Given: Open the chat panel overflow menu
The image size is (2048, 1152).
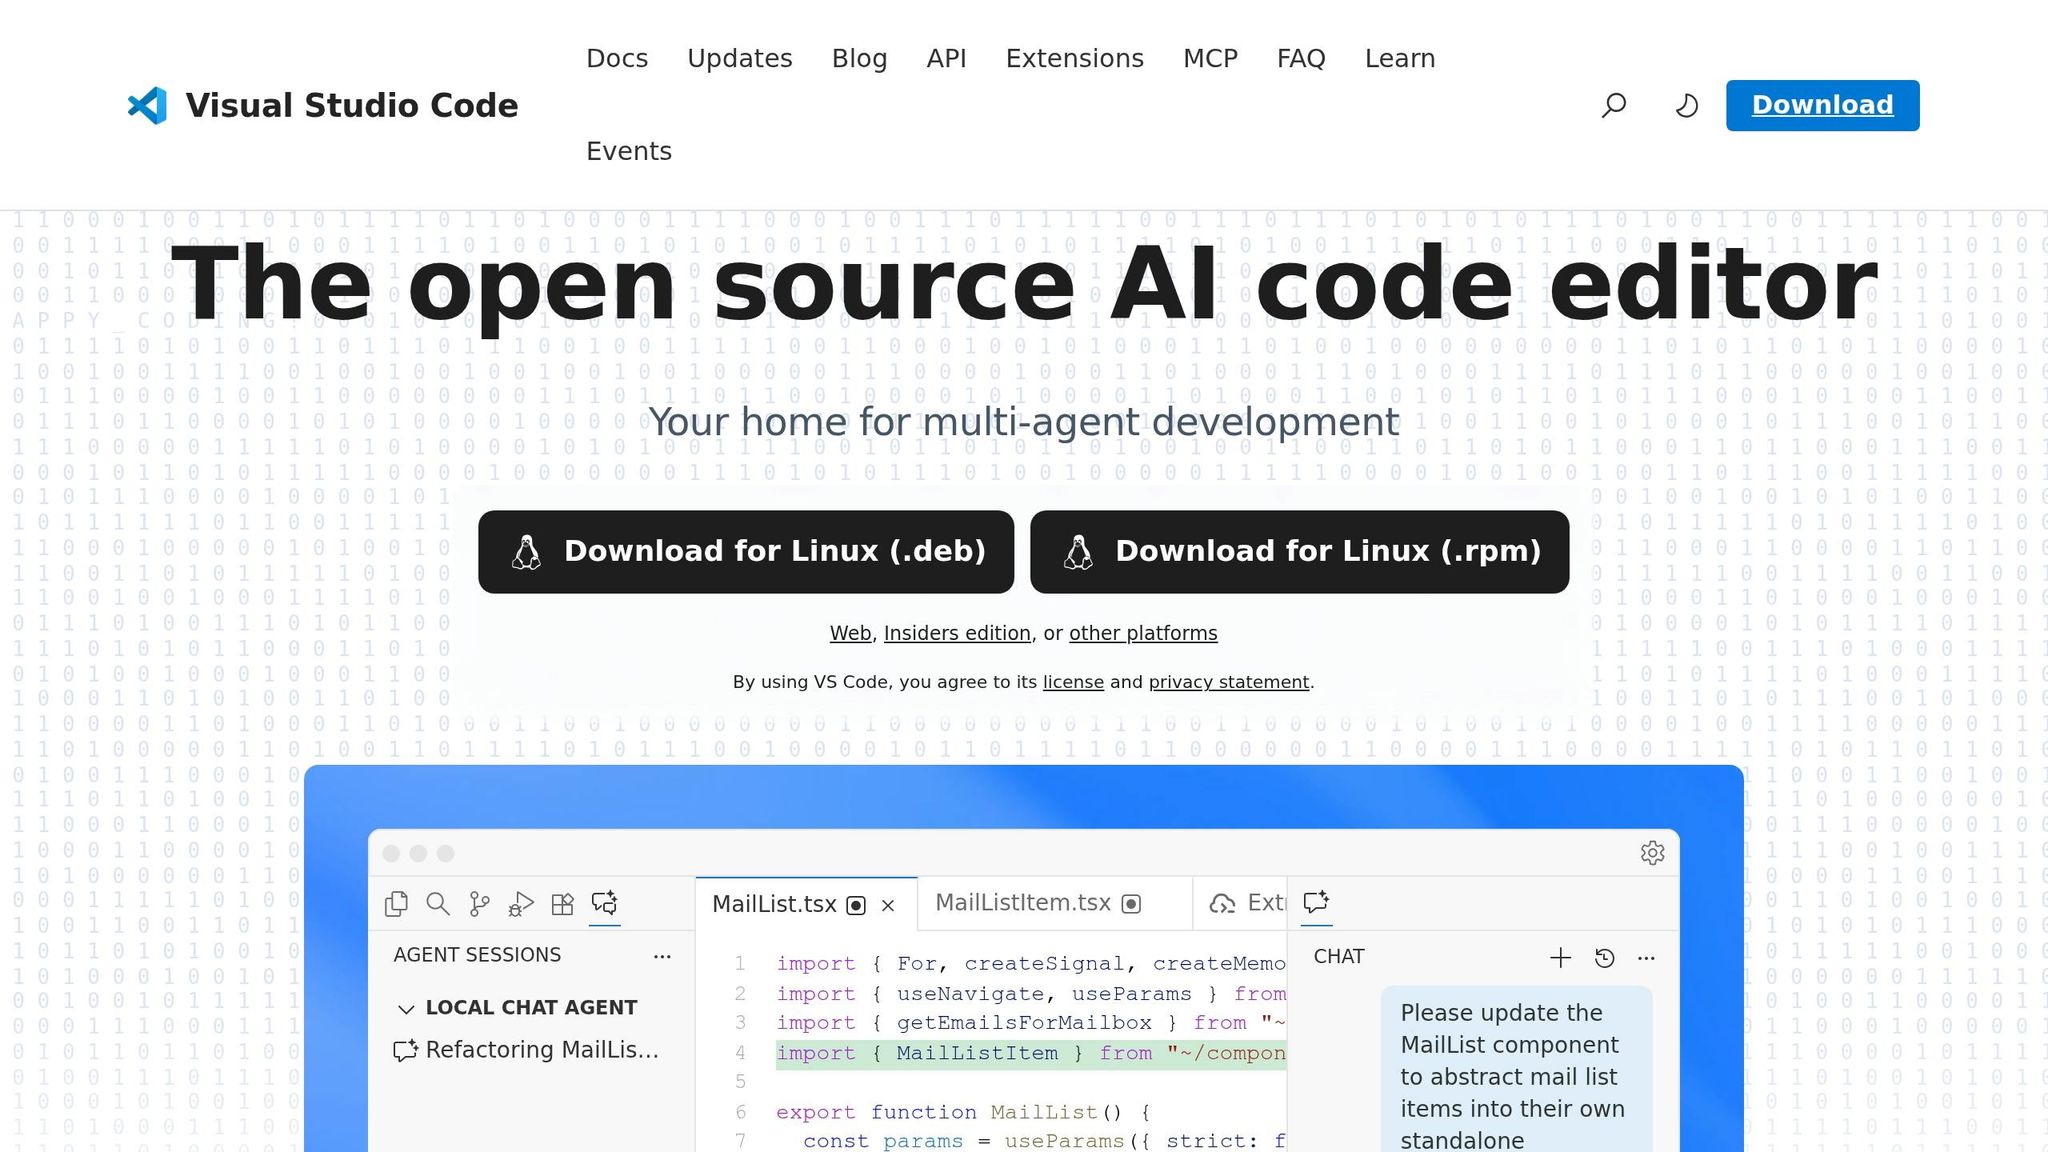Looking at the screenshot, I should [1647, 957].
